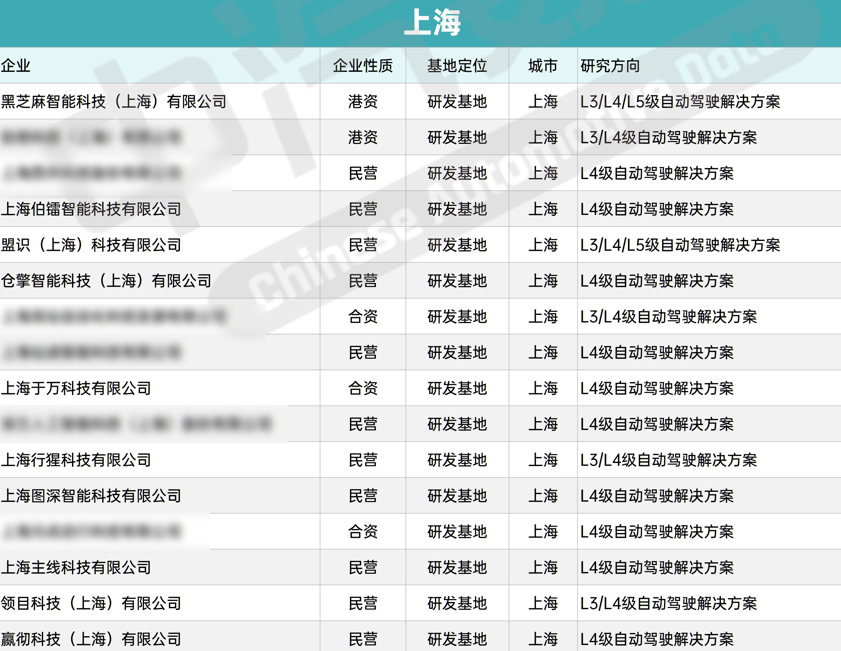The width and height of the screenshot is (841, 651).
Task: Click 上海行猩科技有限公司 cell
Action: click(76, 460)
